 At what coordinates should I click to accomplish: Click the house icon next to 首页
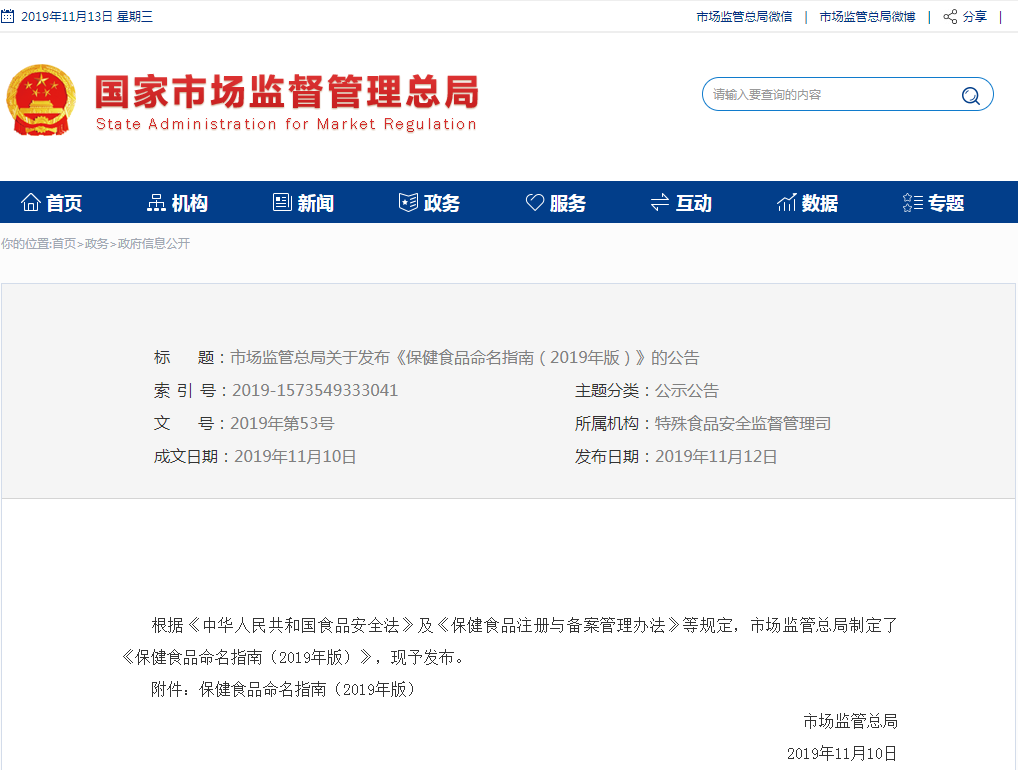tap(31, 203)
